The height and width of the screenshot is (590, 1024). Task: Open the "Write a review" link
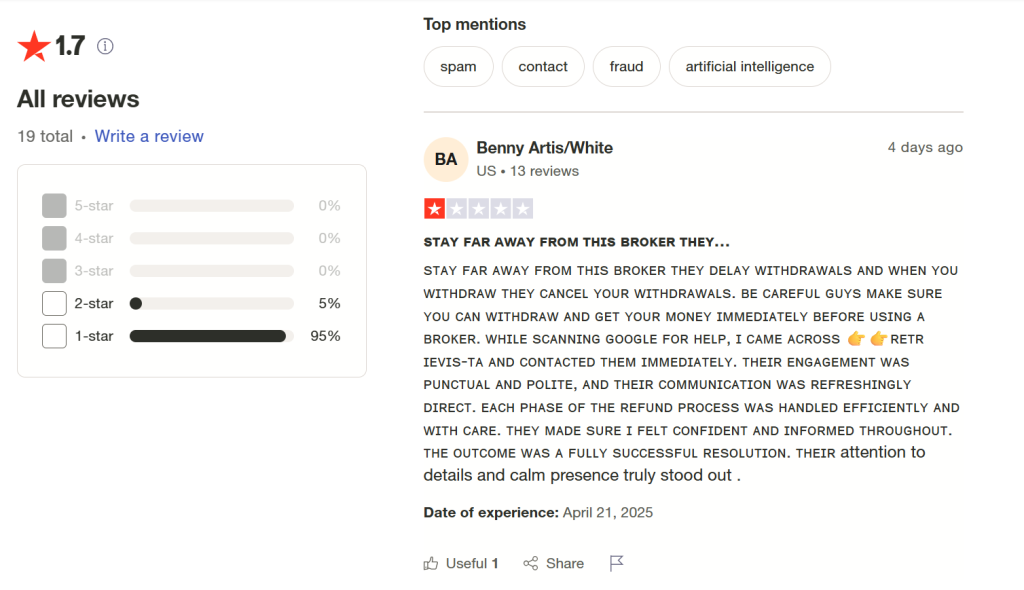point(149,136)
